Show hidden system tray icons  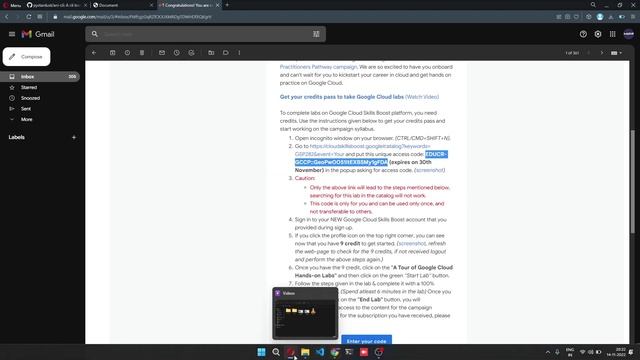pos(548,352)
